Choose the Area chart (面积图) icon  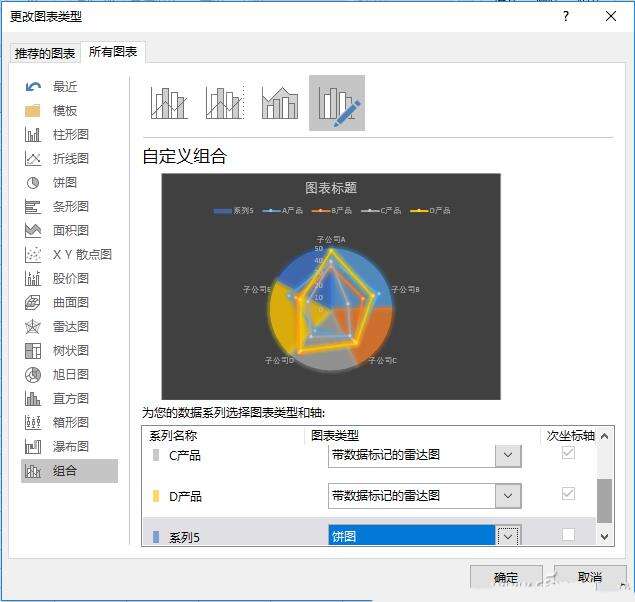click(33, 230)
